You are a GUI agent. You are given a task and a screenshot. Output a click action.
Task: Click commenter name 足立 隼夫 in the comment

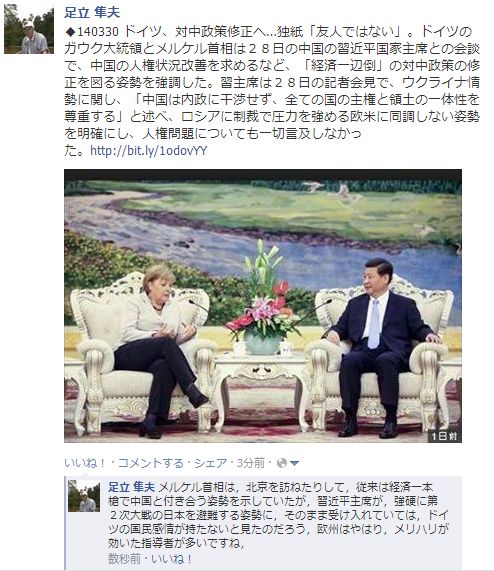click(131, 487)
